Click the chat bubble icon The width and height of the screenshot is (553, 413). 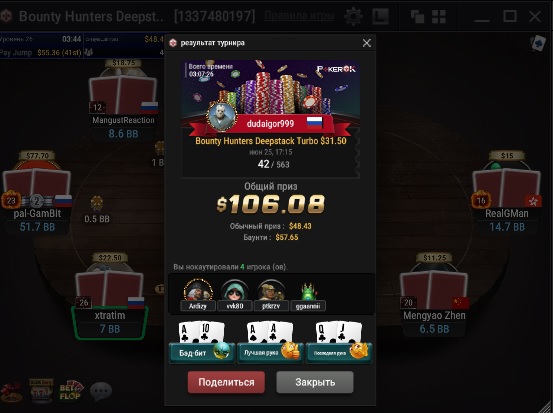(101, 391)
